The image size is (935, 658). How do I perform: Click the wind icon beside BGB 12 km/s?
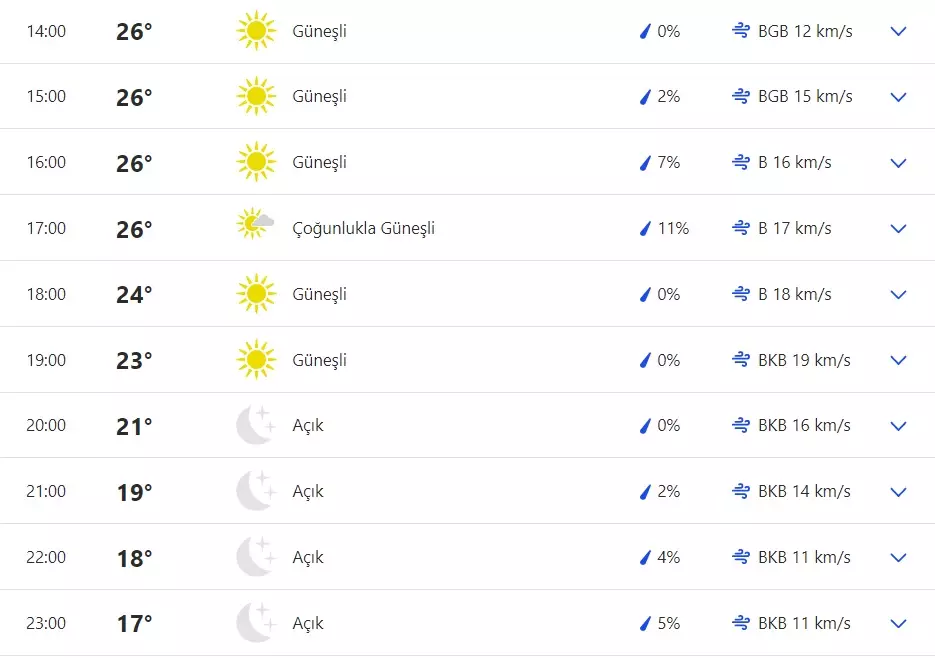[x=741, y=31]
